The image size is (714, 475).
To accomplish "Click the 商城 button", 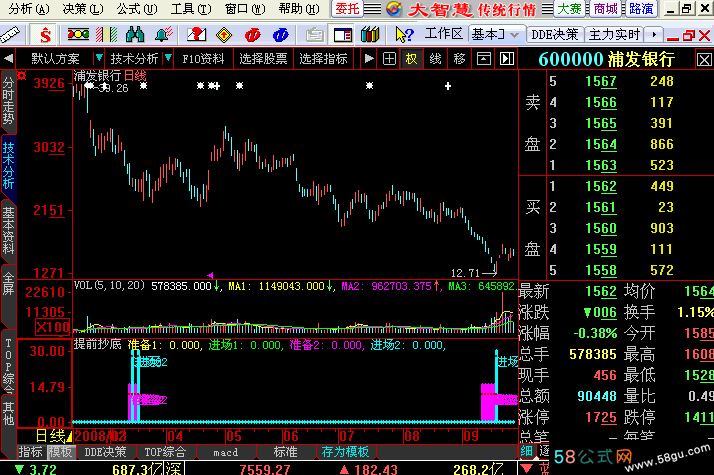I will (x=605, y=9).
